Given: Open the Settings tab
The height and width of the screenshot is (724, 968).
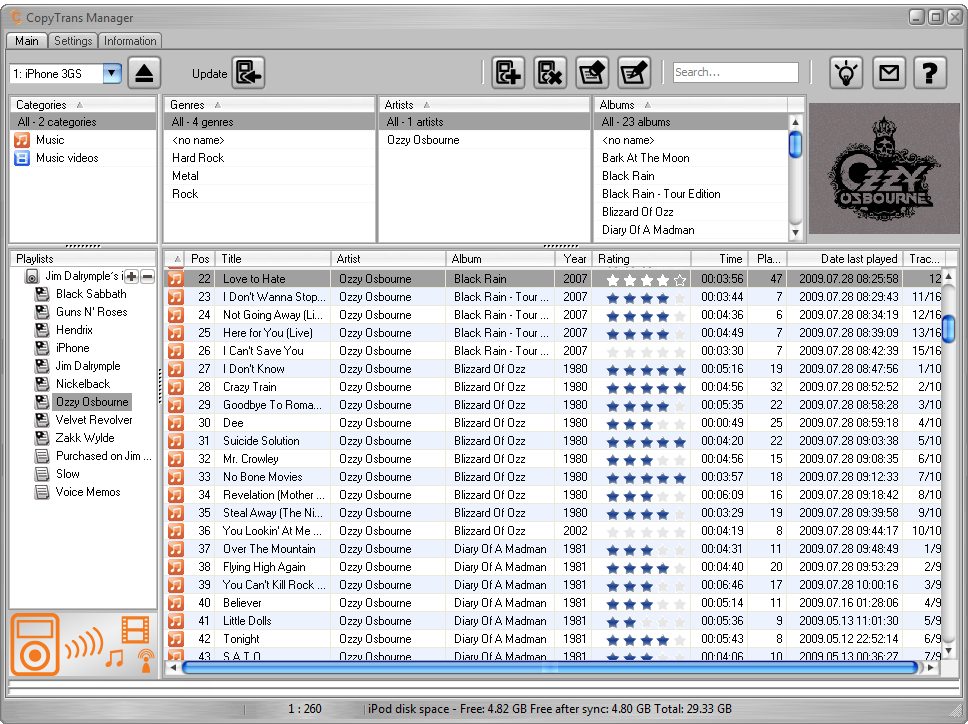Looking at the screenshot, I should pos(73,41).
